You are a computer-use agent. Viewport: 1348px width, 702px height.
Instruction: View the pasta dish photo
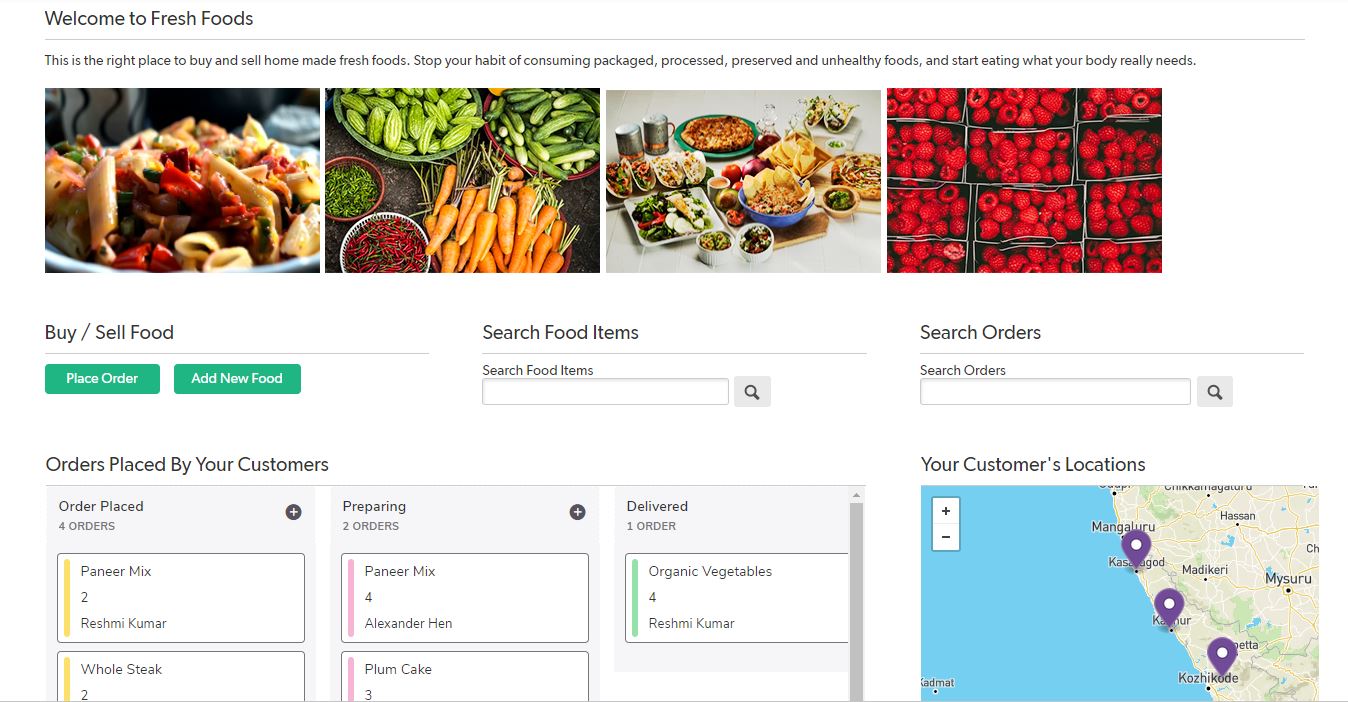coord(181,180)
